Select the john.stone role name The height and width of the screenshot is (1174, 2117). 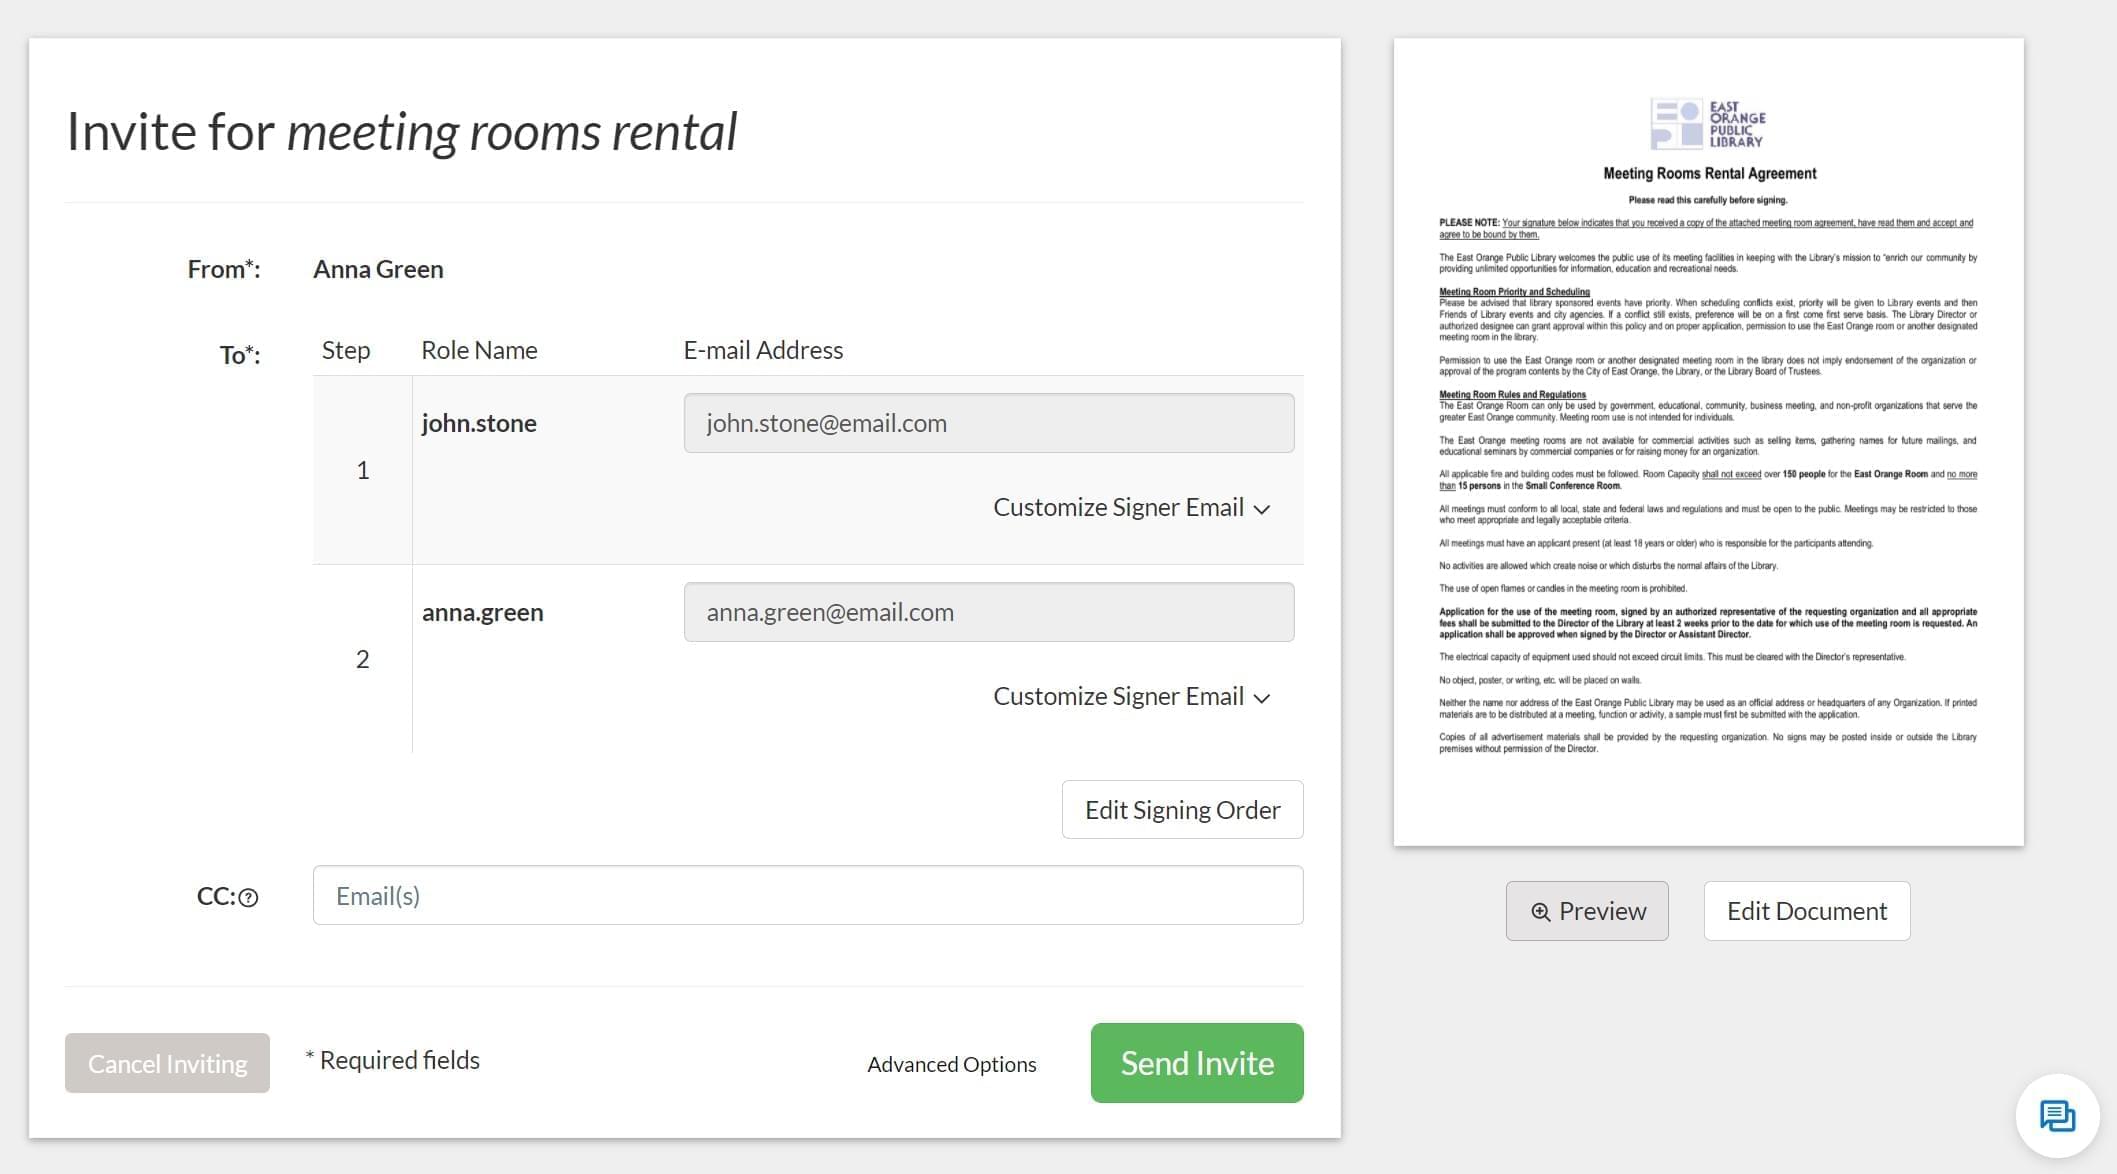[479, 423]
